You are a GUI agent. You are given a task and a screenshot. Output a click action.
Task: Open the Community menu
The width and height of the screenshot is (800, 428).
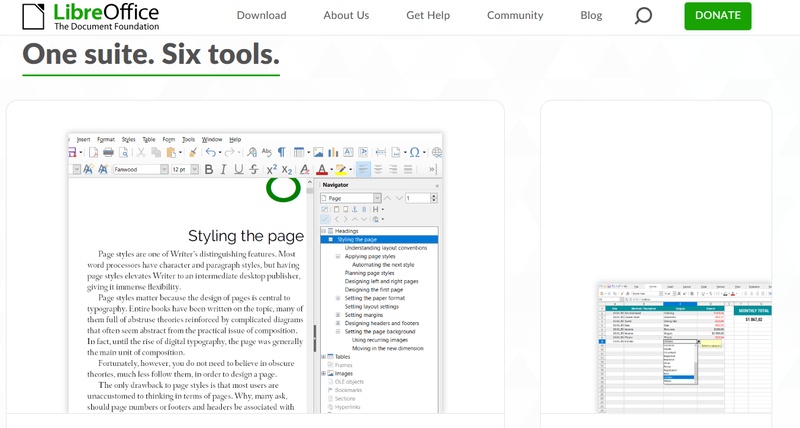[x=515, y=15]
